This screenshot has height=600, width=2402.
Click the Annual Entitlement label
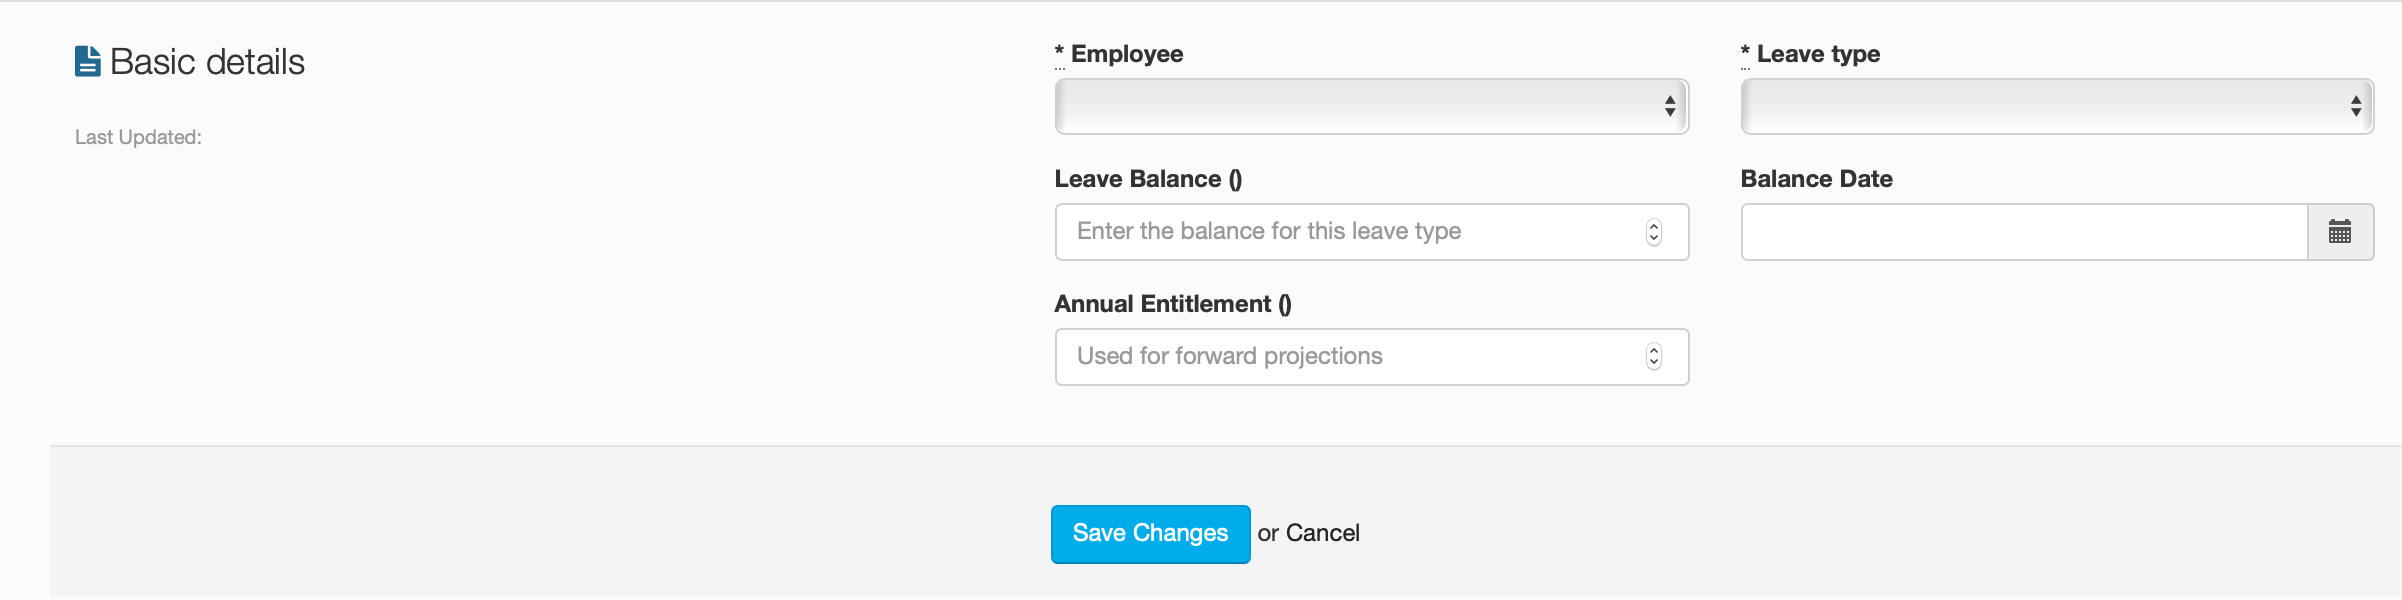click(1172, 304)
